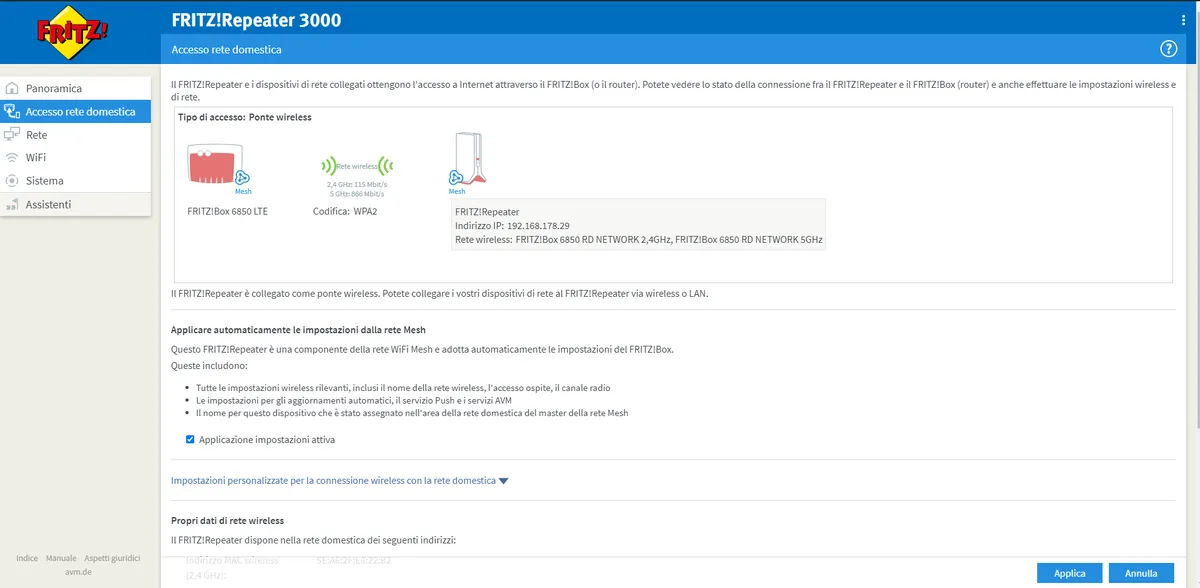Open the Manuale link in footer
The width and height of the screenshot is (1200, 588).
point(61,558)
